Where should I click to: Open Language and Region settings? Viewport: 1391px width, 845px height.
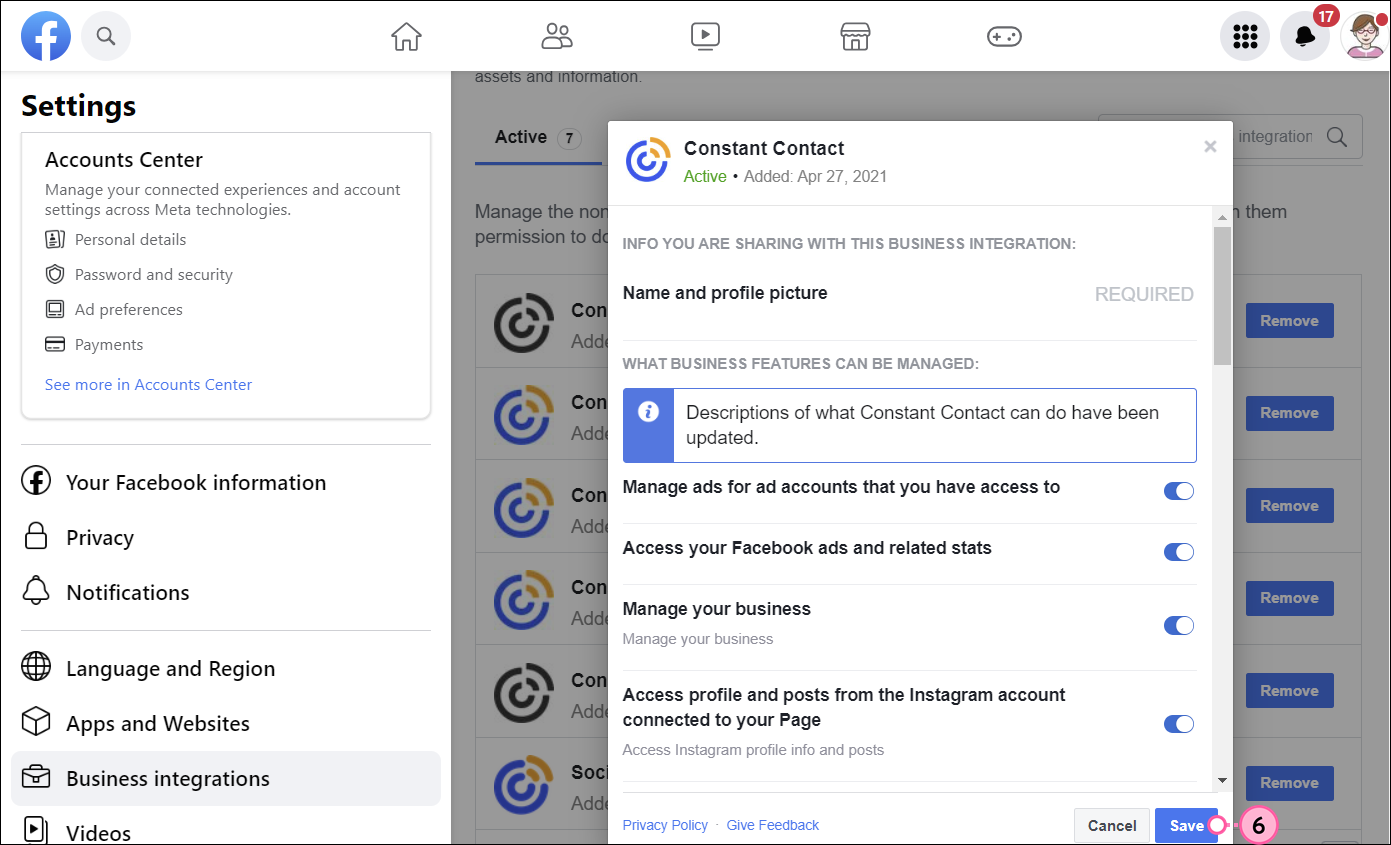coord(226,668)
